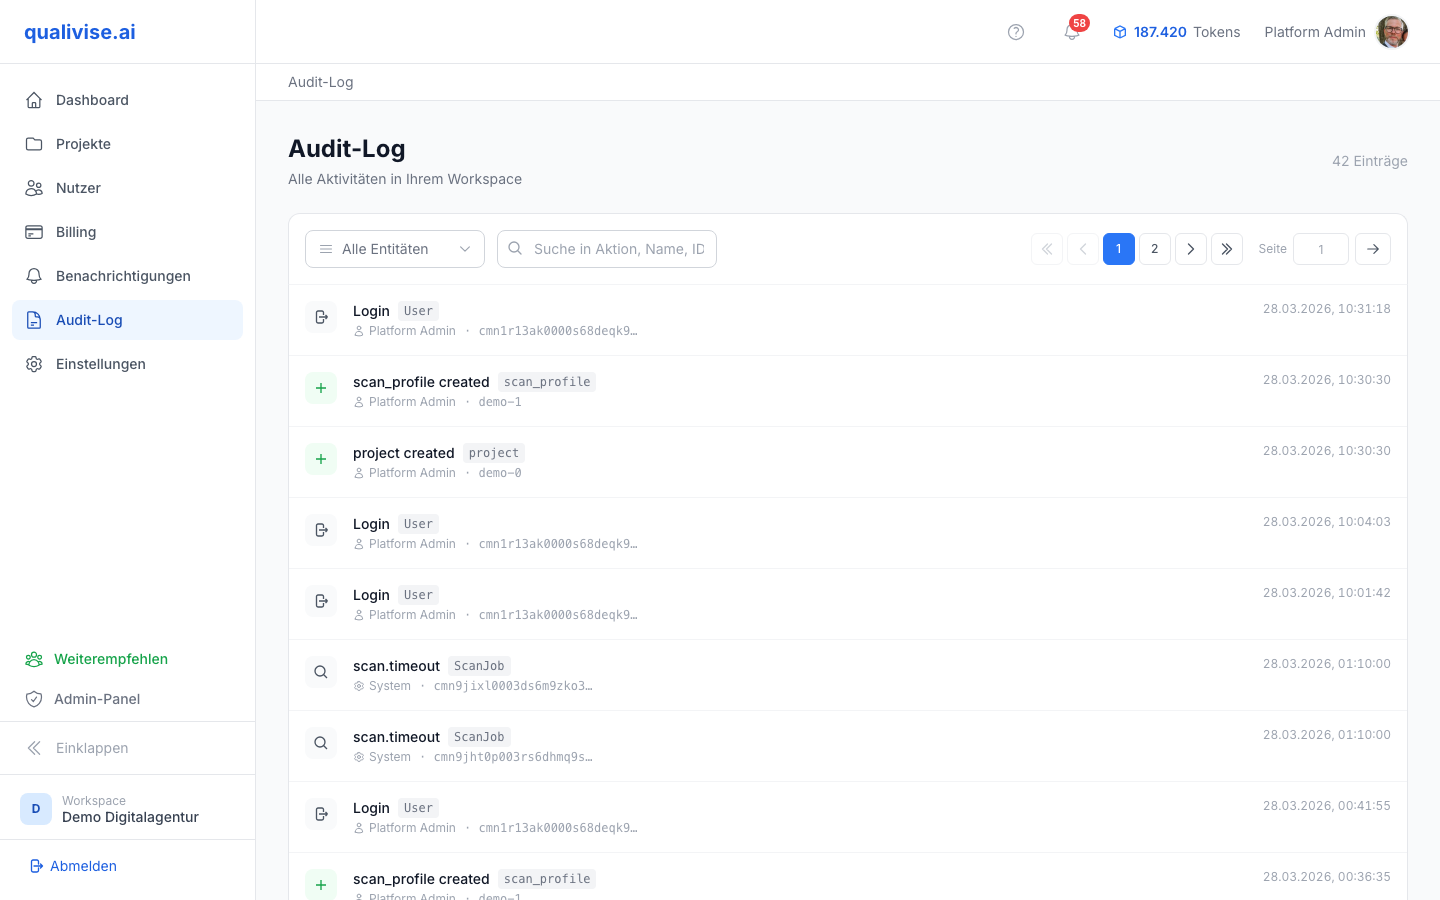Screen dimensions: 1440x900
Task: Open Projekte in sidebar
Action: coord(127,144)
